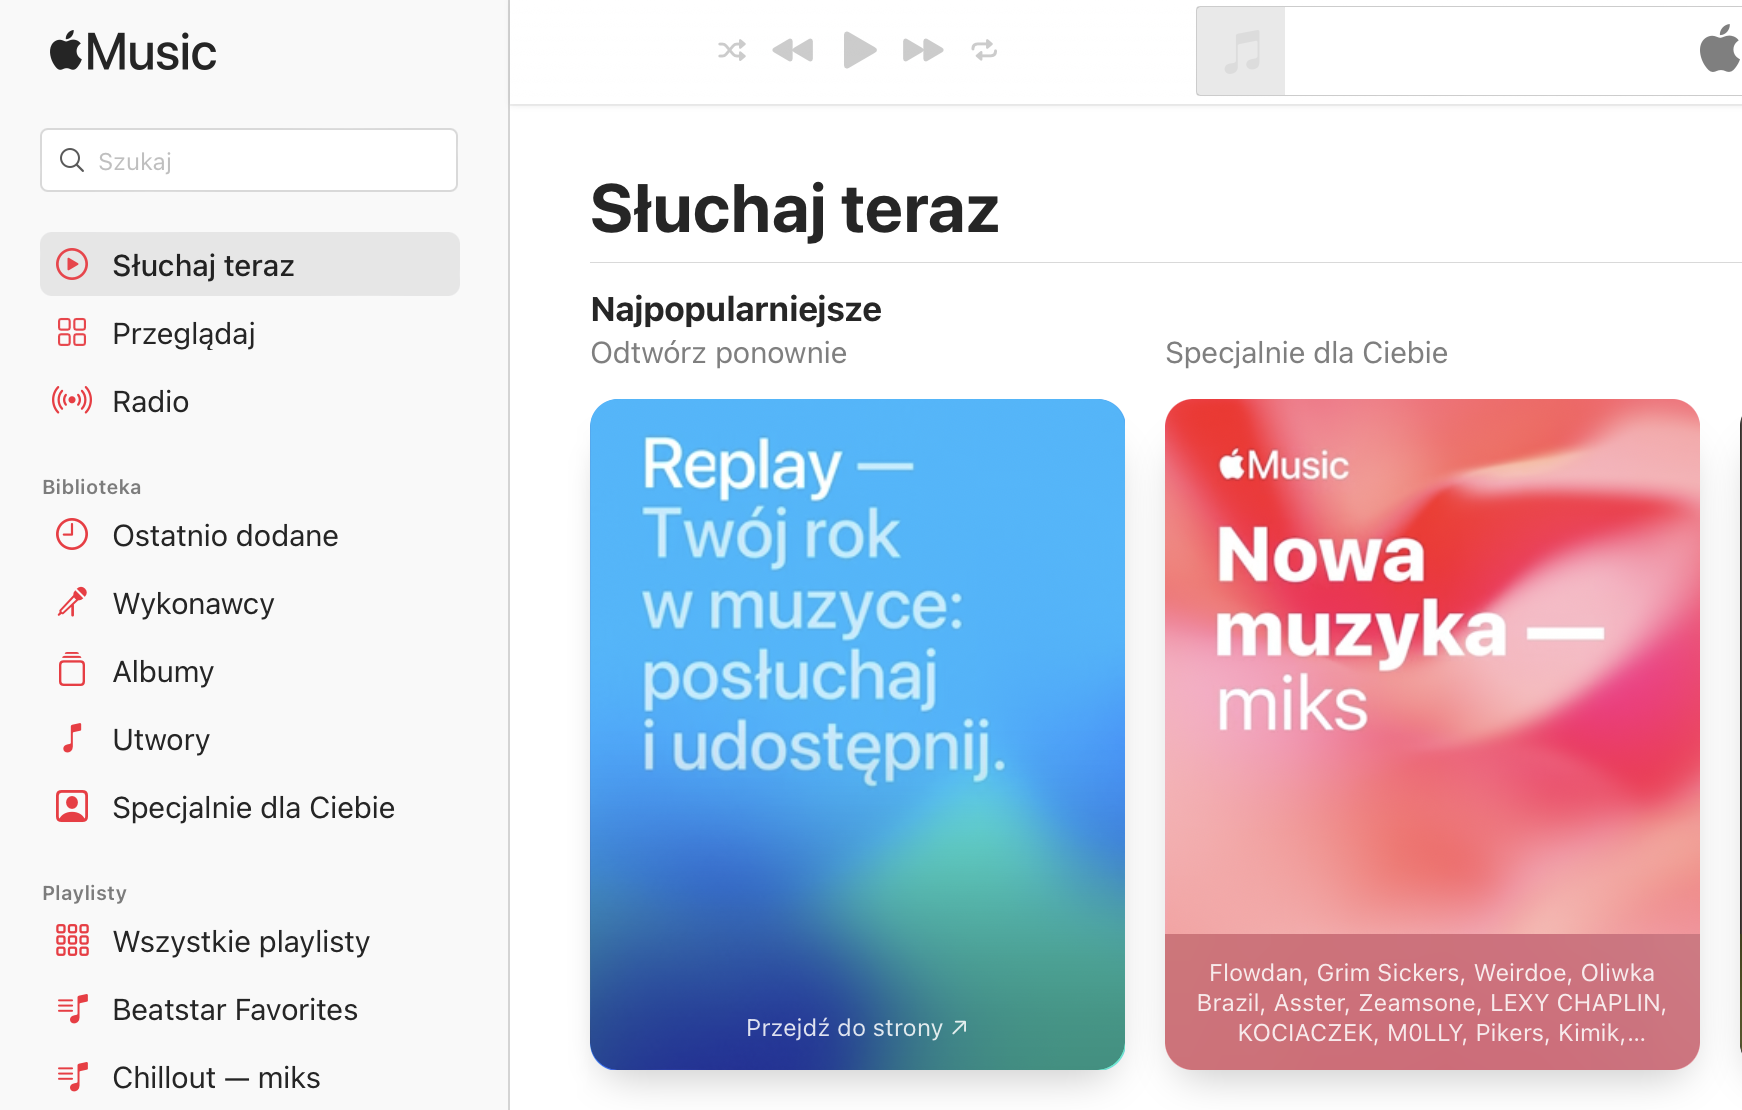This screenshot has width=1742, height=1110.
Task: Click the Wszystkie playlisty grid icon
Action: tap(72, 940)
